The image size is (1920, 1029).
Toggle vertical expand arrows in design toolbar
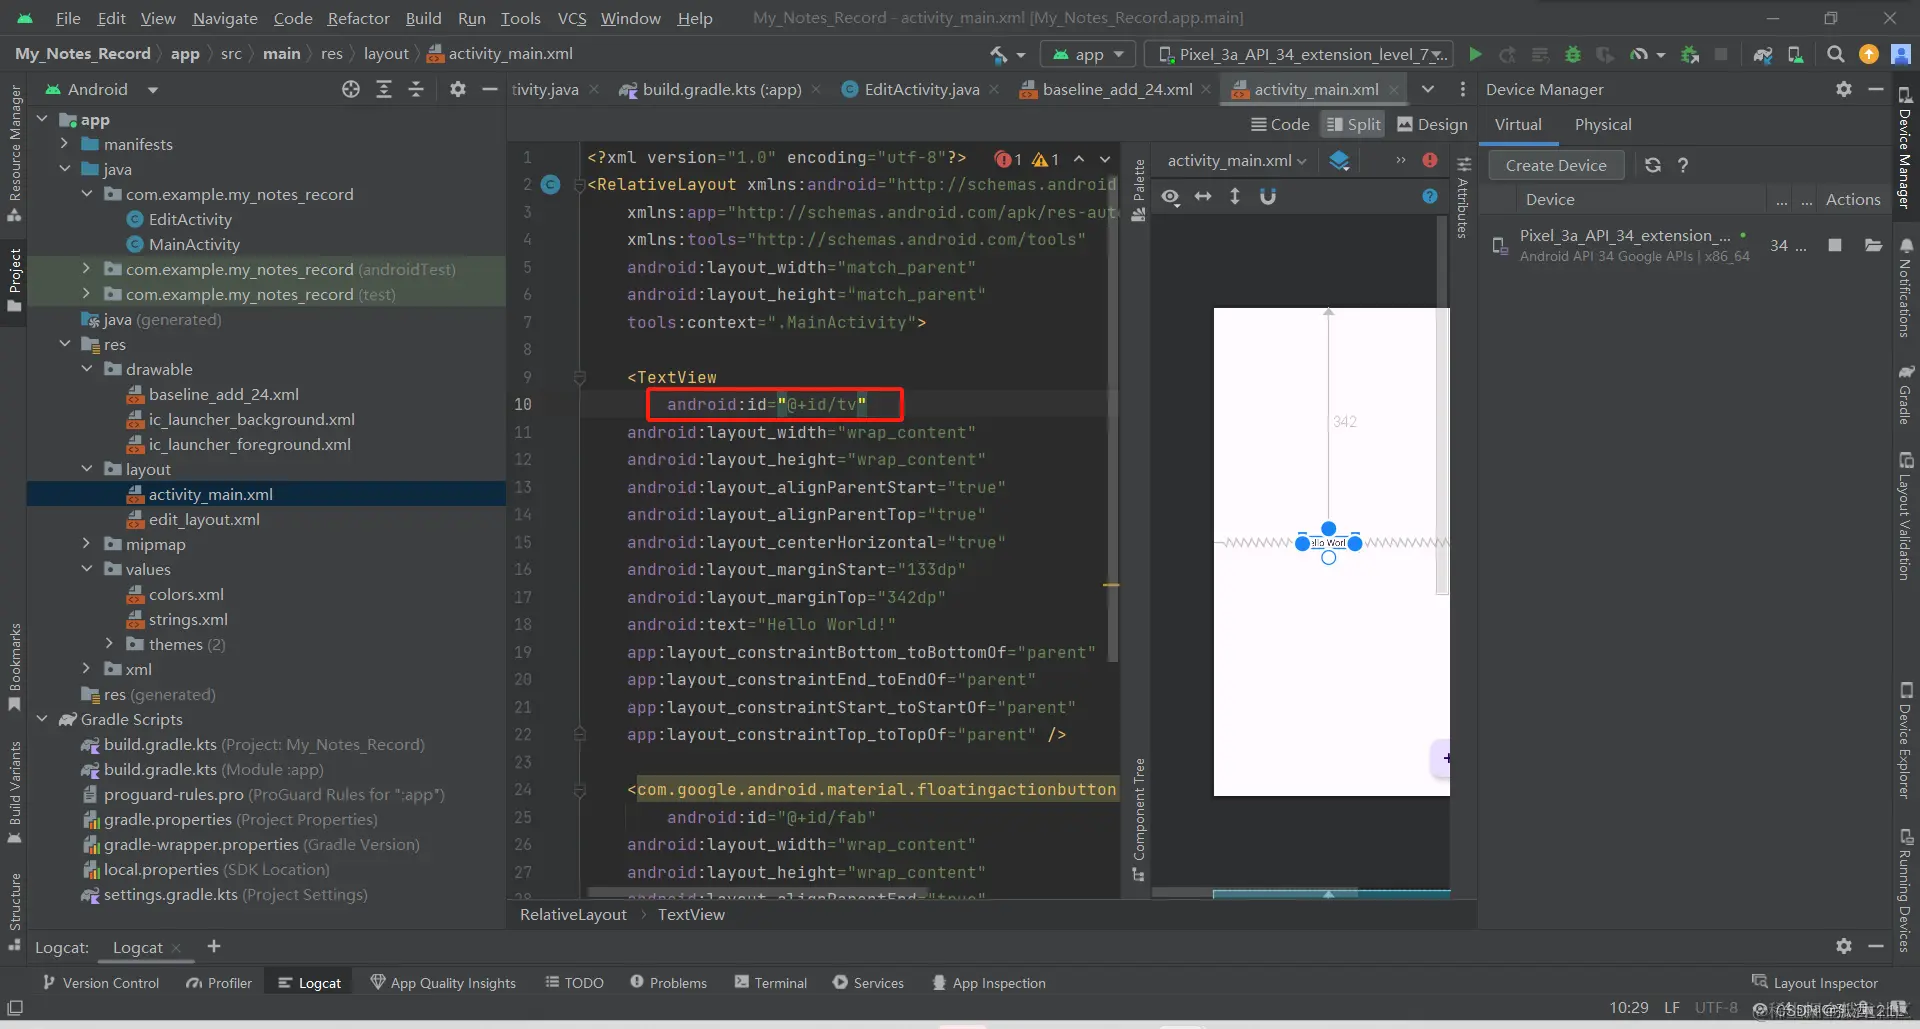1235,196
